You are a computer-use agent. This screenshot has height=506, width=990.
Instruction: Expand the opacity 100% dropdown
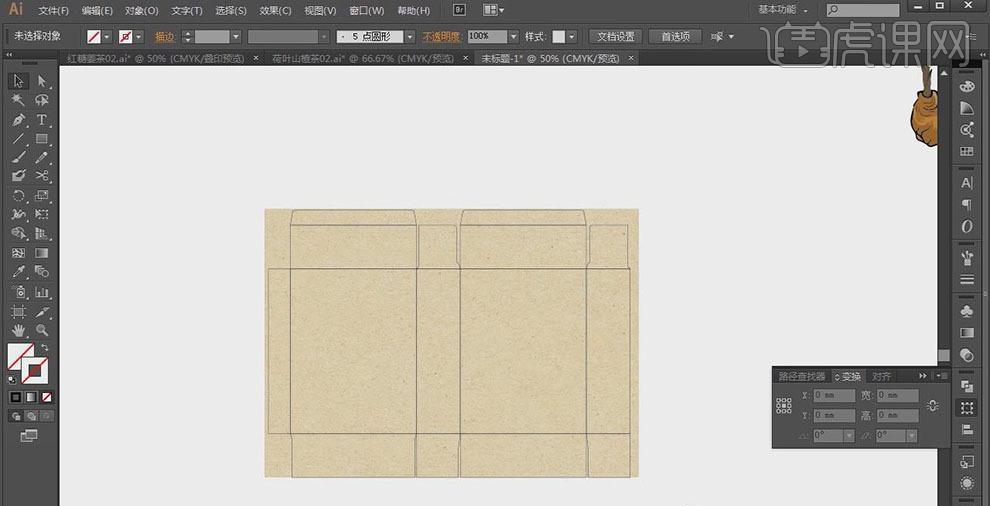pyautogui.click(x=513, y=37)
